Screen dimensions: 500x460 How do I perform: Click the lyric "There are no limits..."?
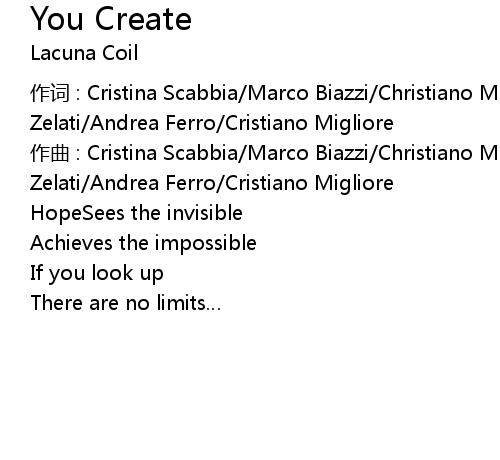coord(126,303)
